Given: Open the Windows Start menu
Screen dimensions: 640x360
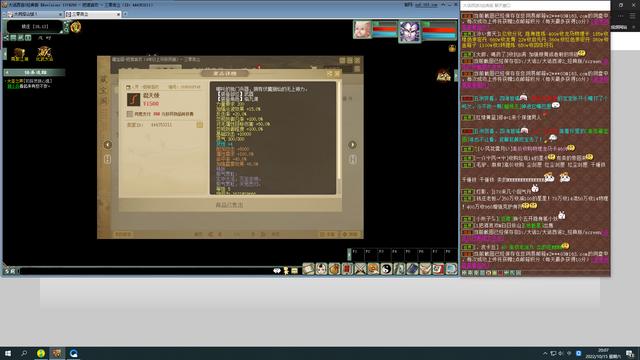Looking at the screenshot, I should click(x=8, y=353).
